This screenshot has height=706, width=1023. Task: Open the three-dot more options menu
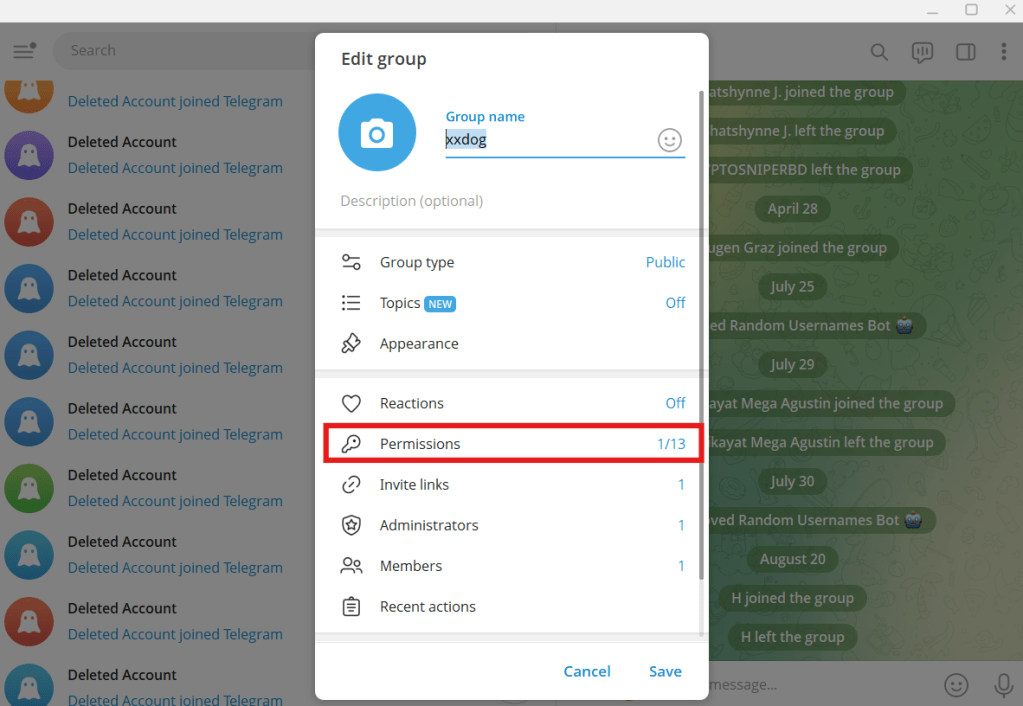pos(1004,52)
